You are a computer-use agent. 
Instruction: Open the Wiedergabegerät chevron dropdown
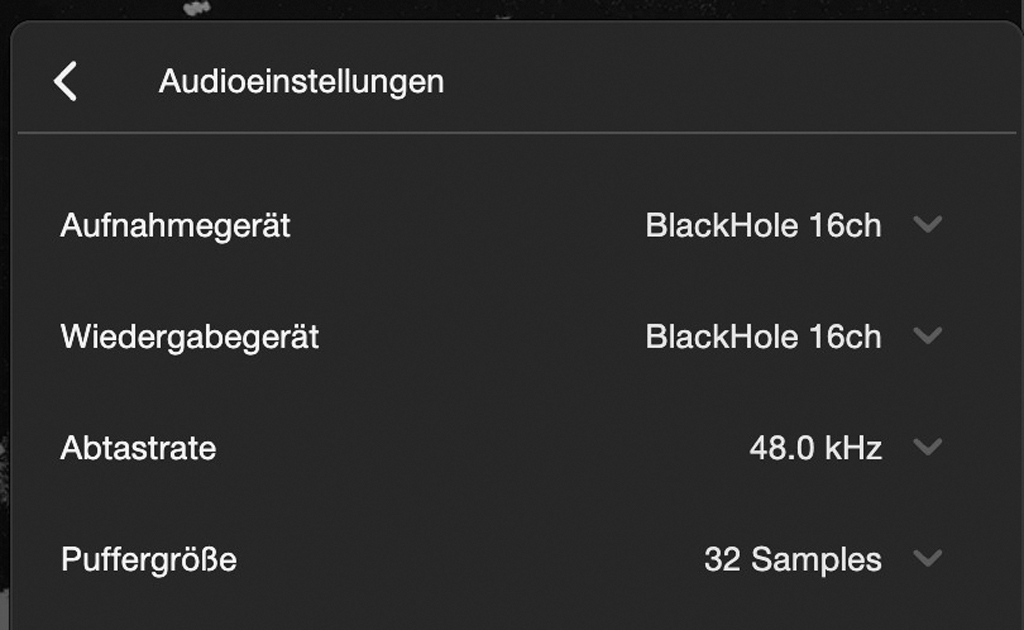pos(928,336)
